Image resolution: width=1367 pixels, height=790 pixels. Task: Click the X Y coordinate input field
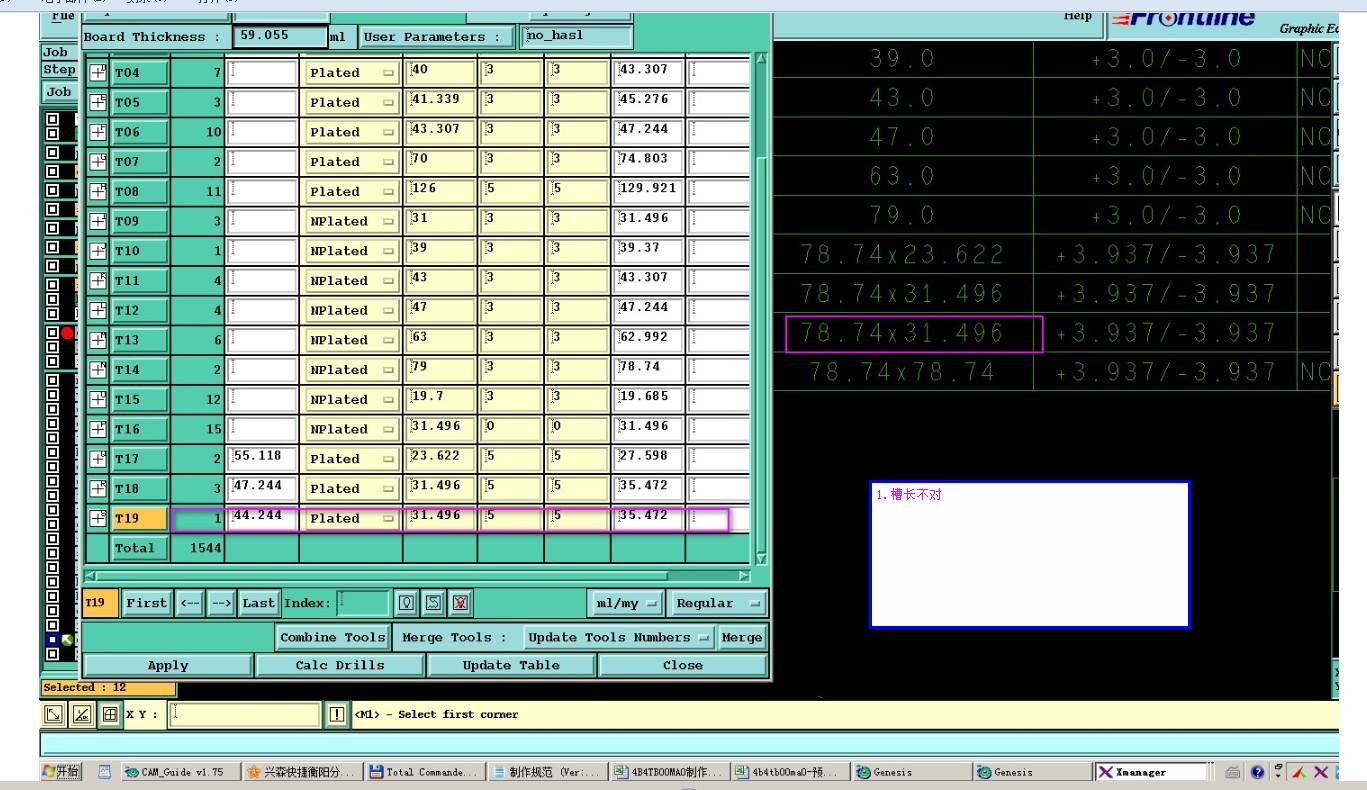click(x=245, y=714)
